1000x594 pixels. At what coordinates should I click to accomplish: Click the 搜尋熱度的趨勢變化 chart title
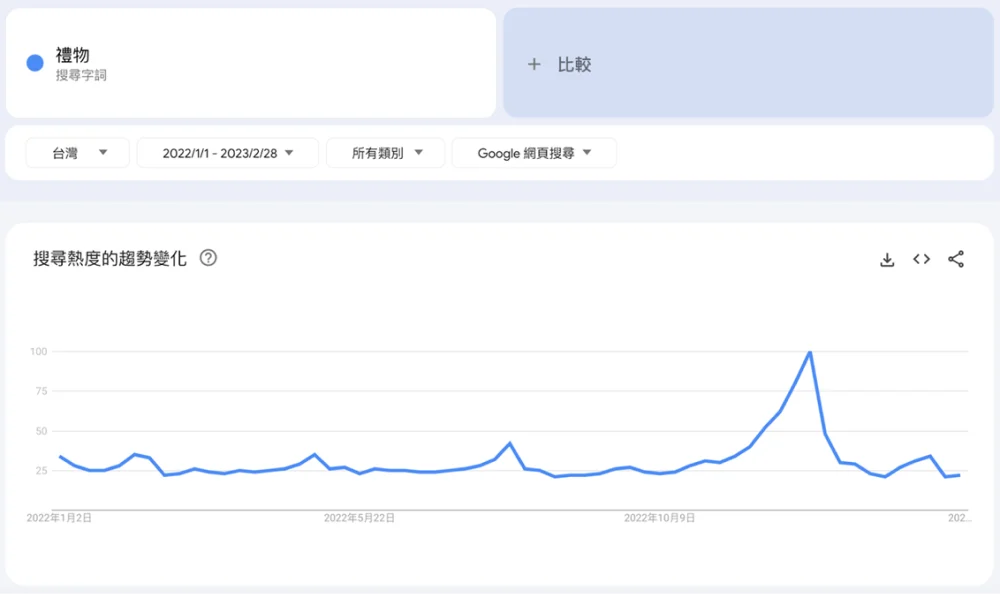click(110, 258)
